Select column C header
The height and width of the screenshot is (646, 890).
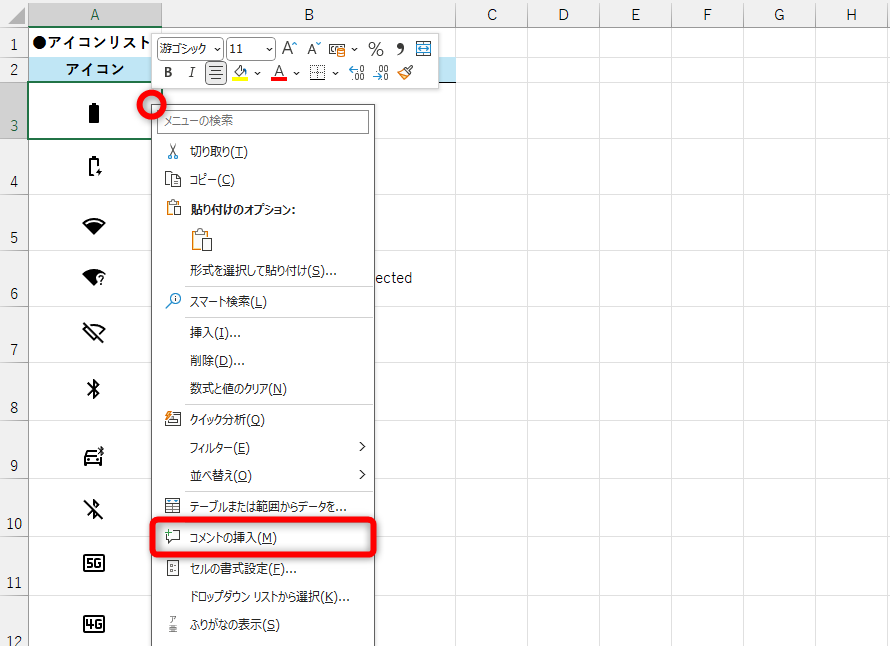click(x=492, y=14)
